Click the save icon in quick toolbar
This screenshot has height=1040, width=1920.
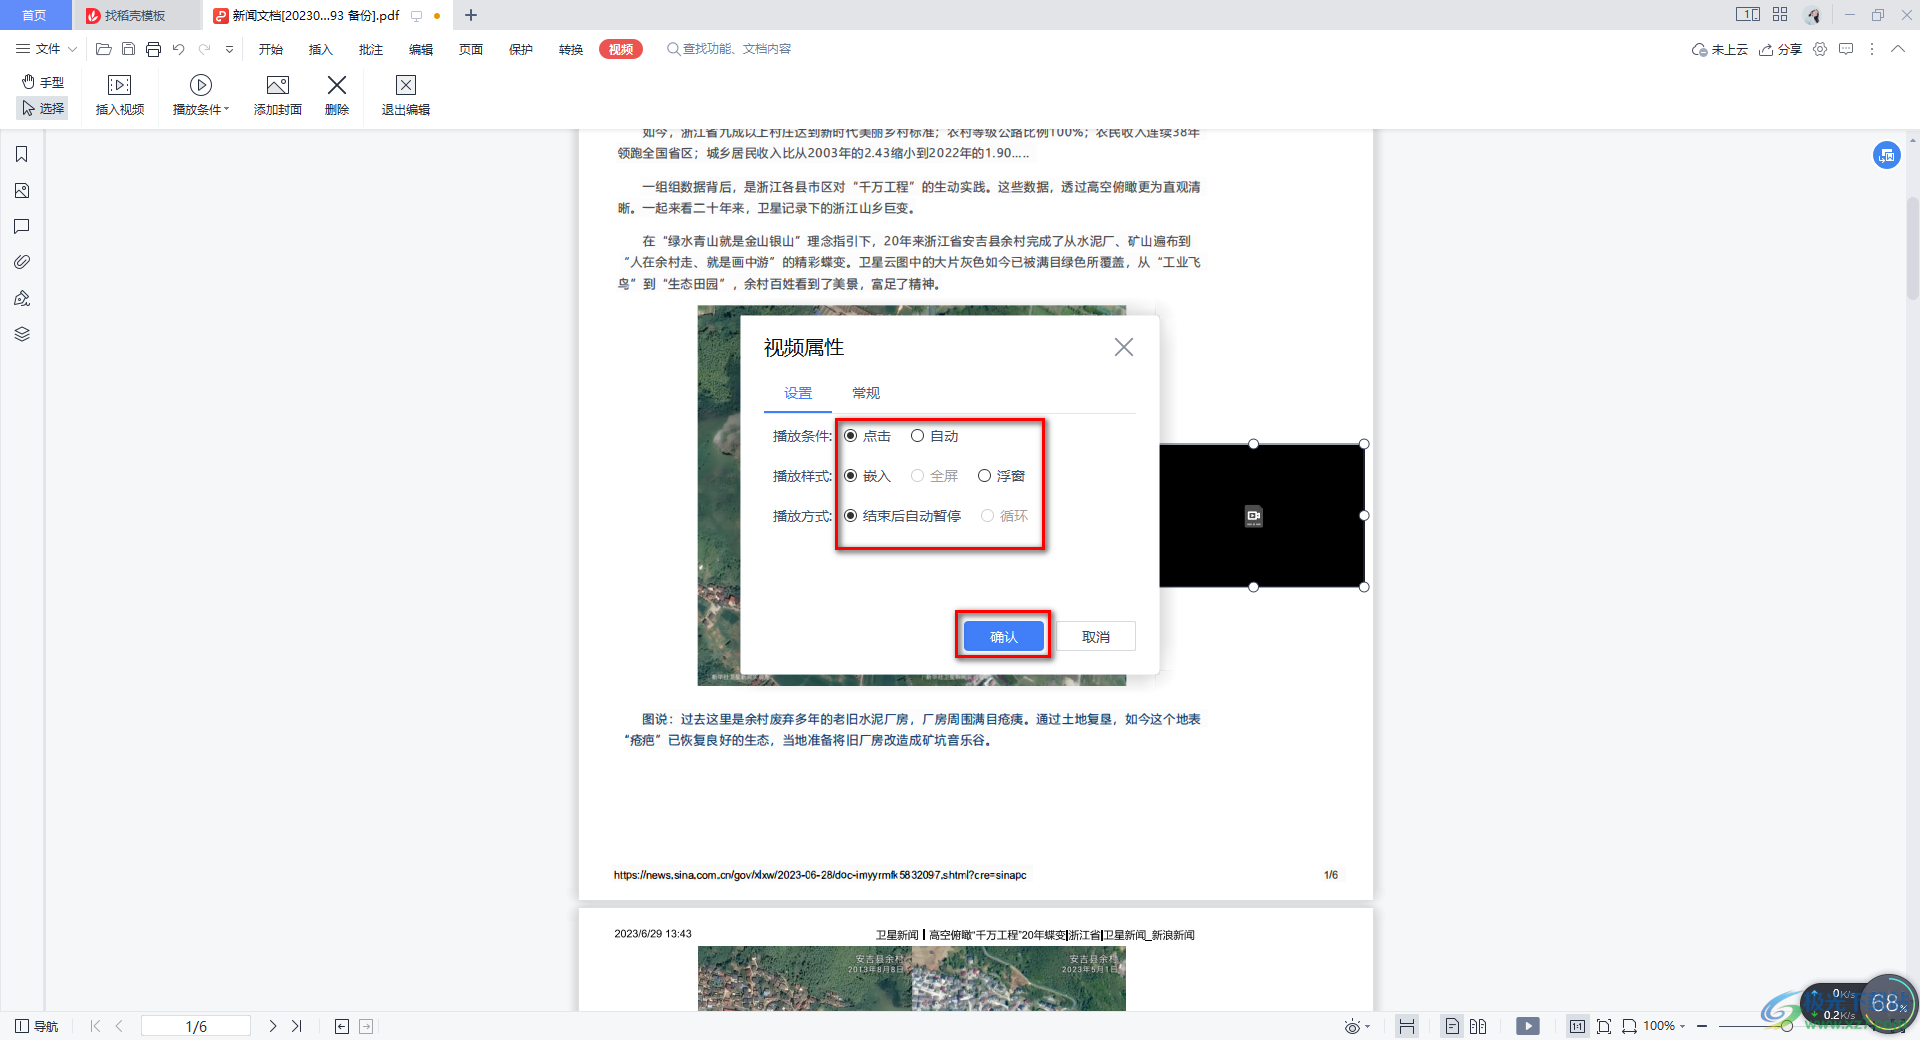coord(128,49)
